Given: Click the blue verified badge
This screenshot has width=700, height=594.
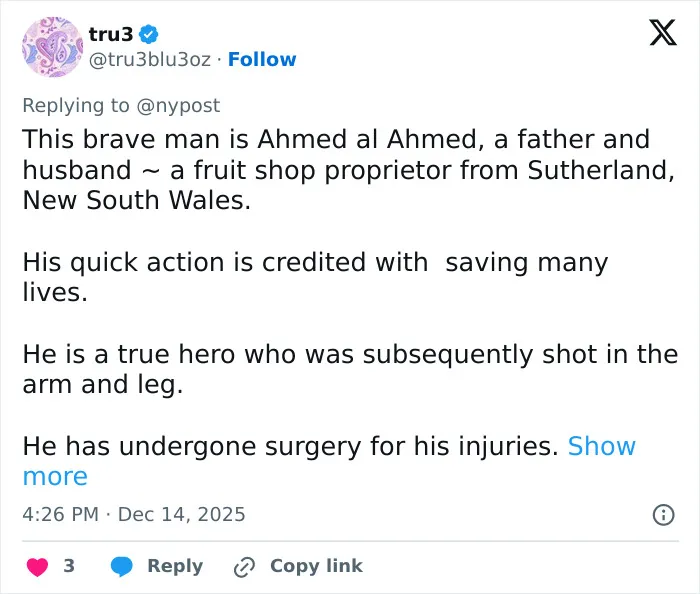Looking at the screenshot, I should click(149, 34).
